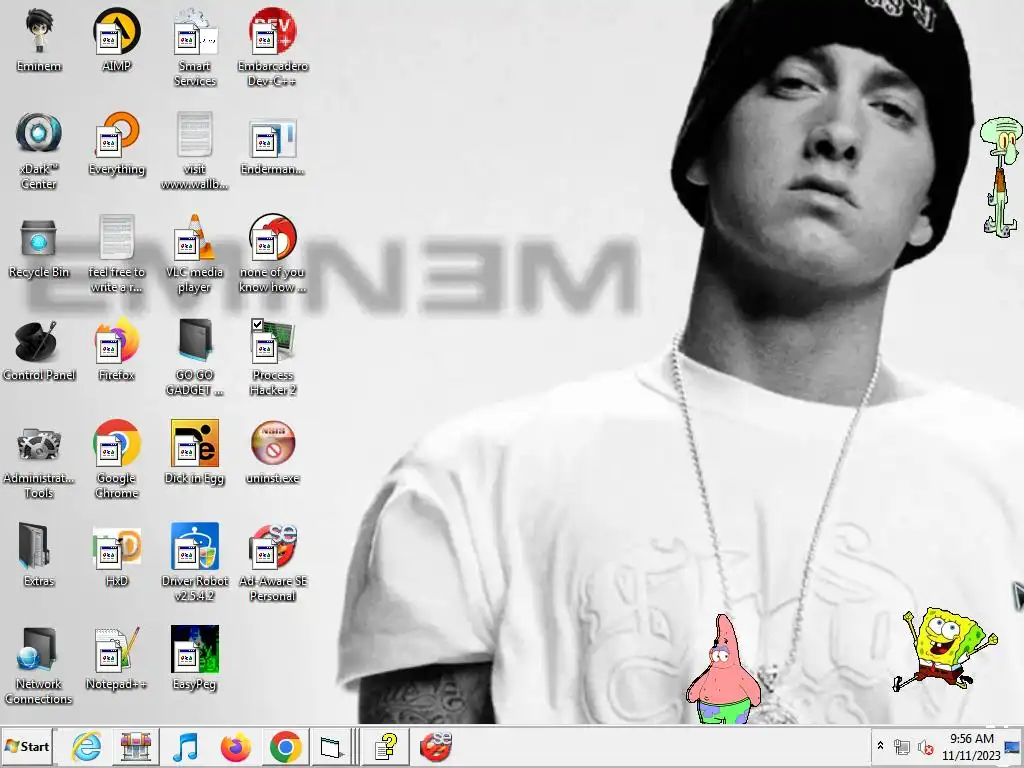Viewport: 1024px width, 768px height.
Task: Select the uninst.exe desktop icon
Action: (x=273, y=453)
